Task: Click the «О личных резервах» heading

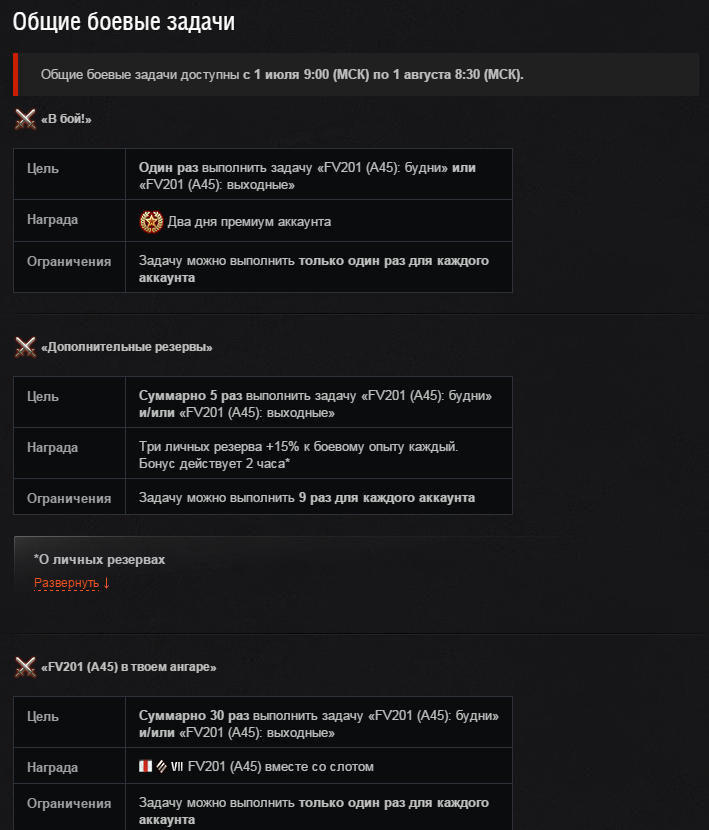Action: 99,560
